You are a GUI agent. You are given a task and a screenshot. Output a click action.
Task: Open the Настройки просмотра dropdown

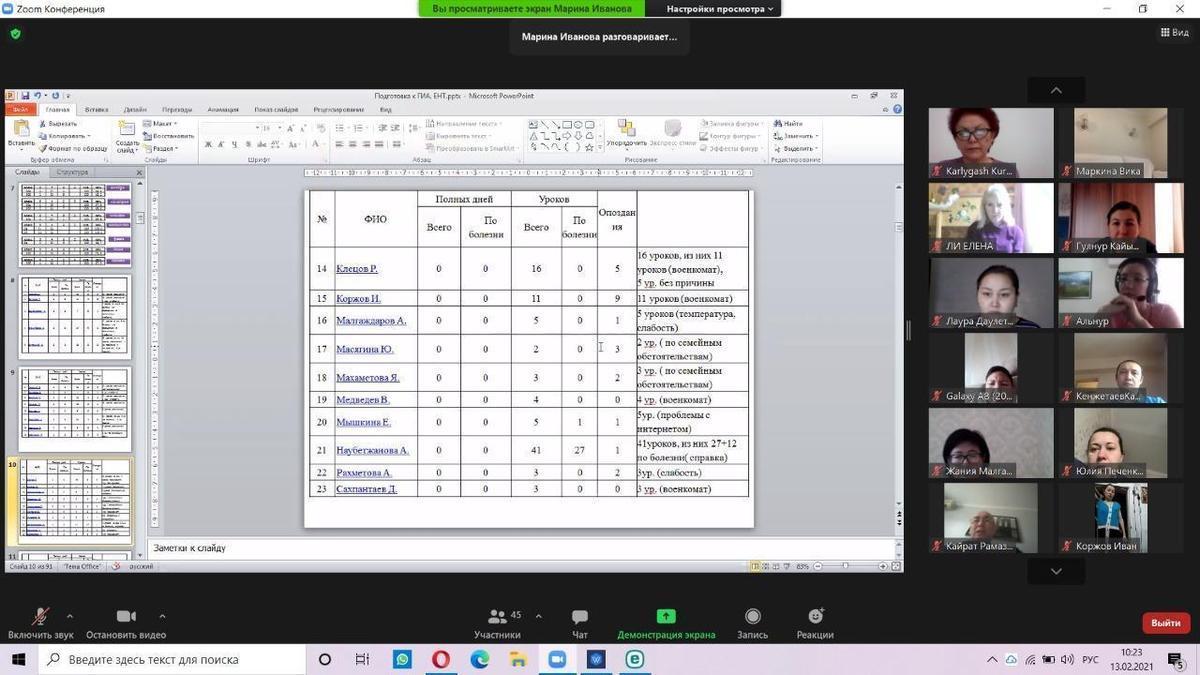(721, 9)
